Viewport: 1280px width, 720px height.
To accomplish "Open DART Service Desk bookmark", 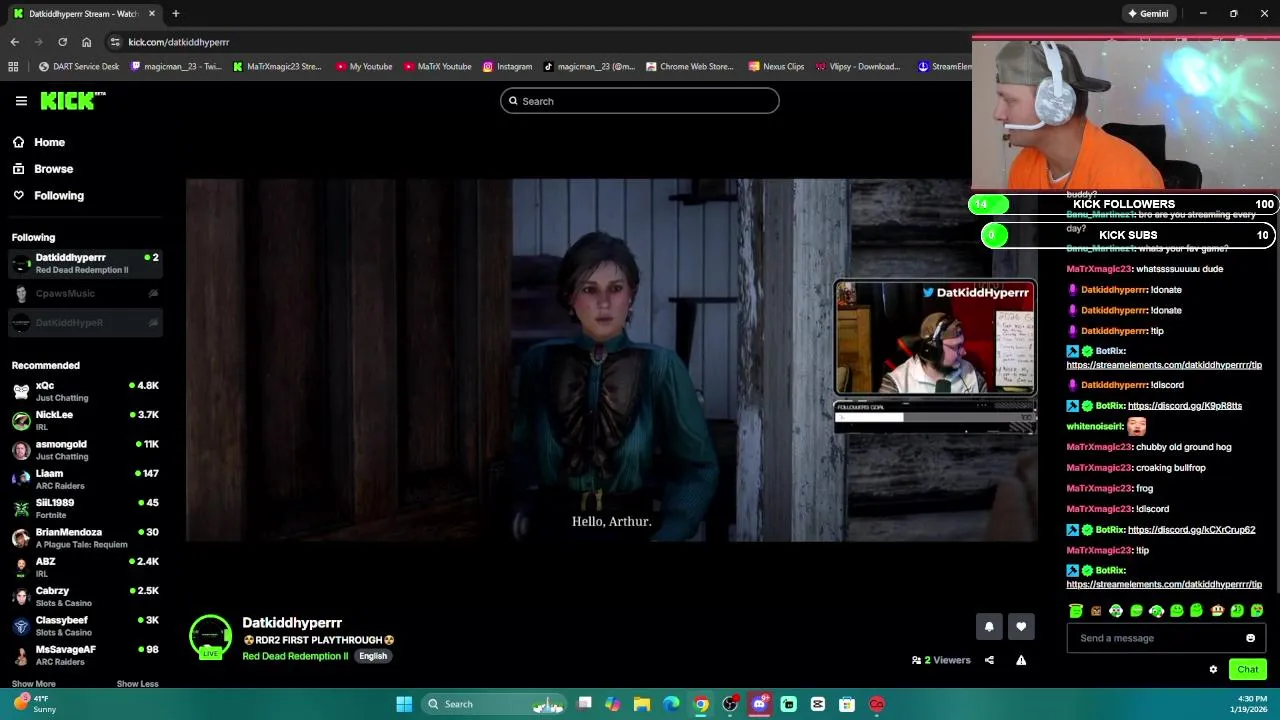I will point(79,67).
